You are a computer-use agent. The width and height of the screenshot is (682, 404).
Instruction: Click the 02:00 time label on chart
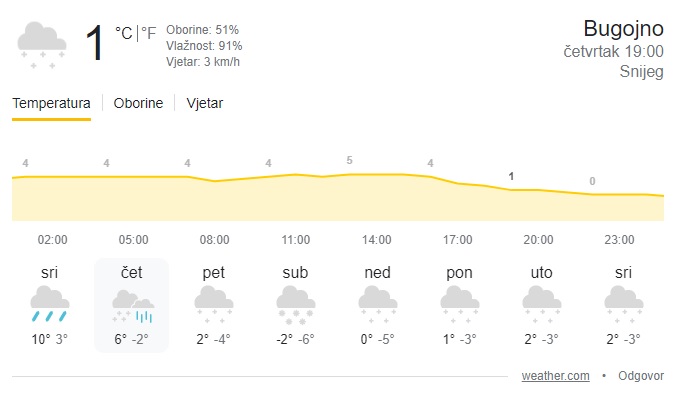[x=52, y=240]
